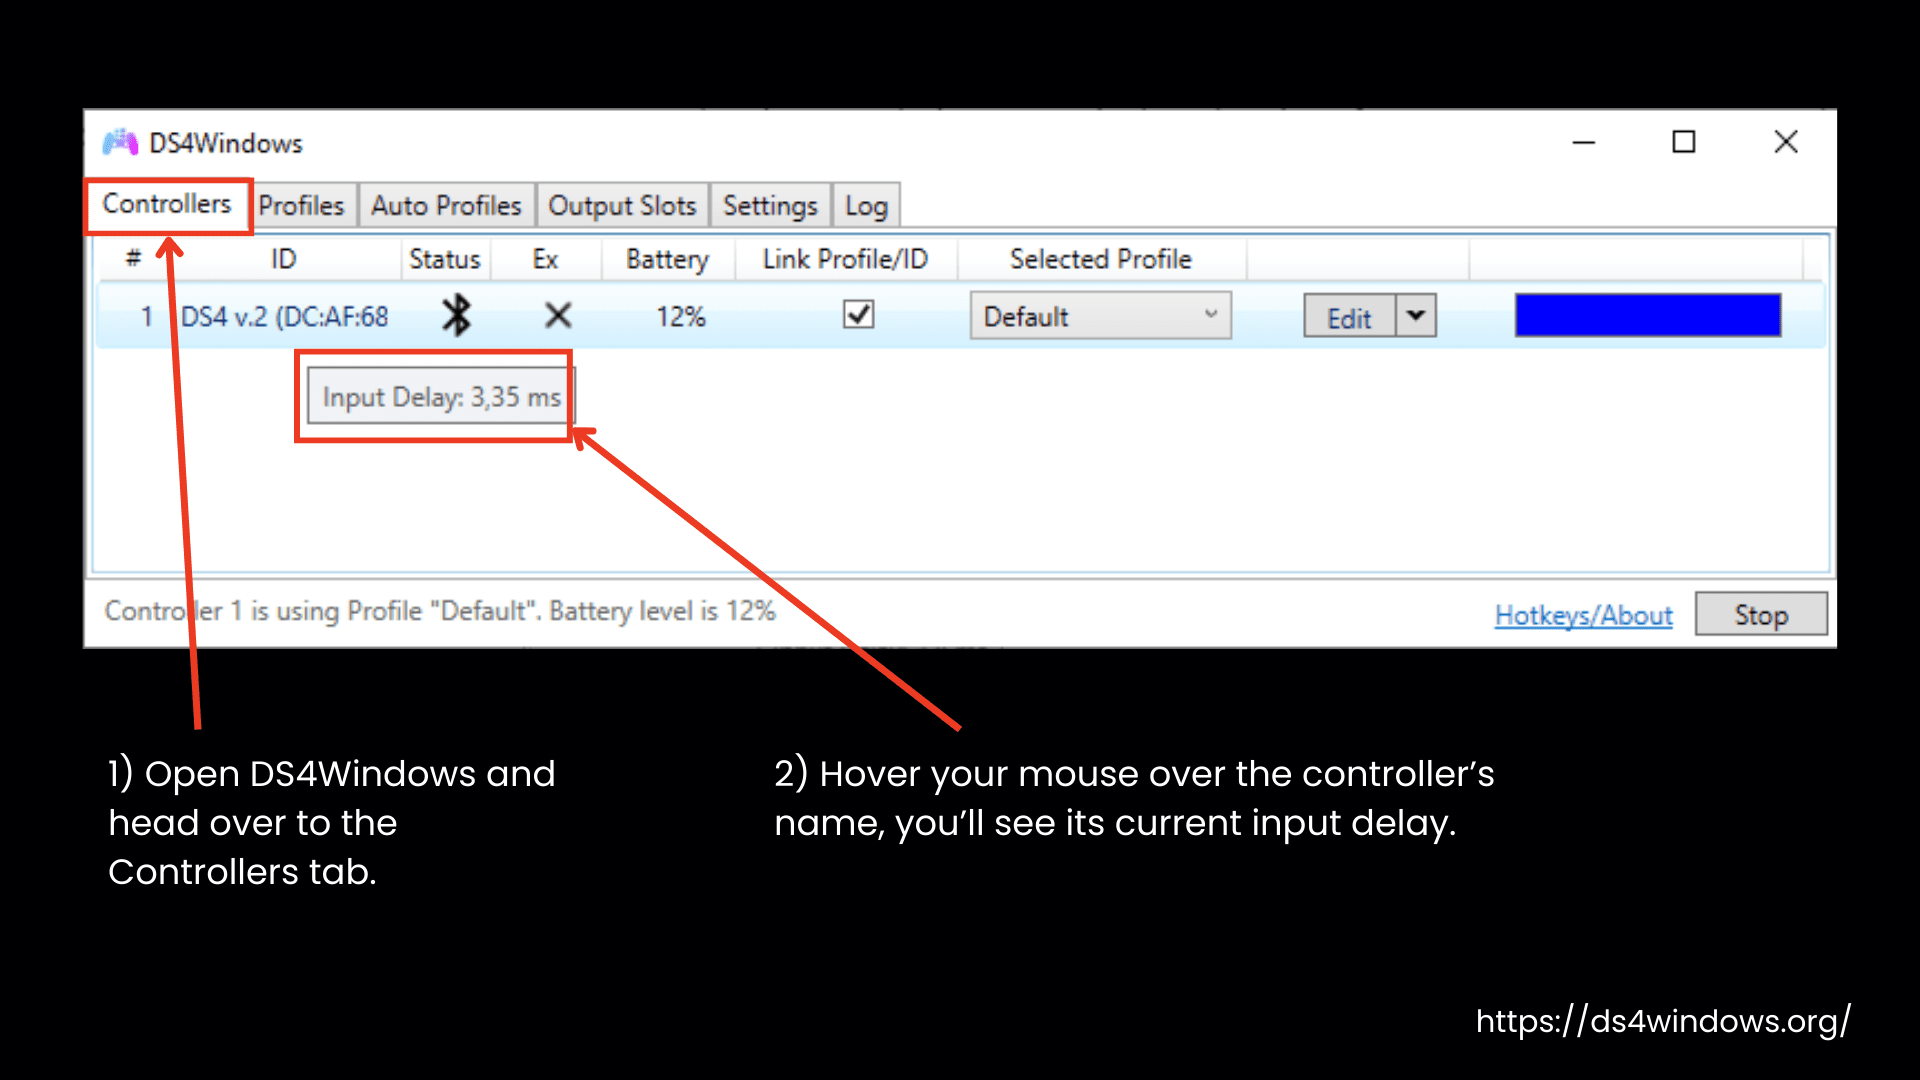
Task: Click the controller number 1 cell
Action: tap(146, 317)
